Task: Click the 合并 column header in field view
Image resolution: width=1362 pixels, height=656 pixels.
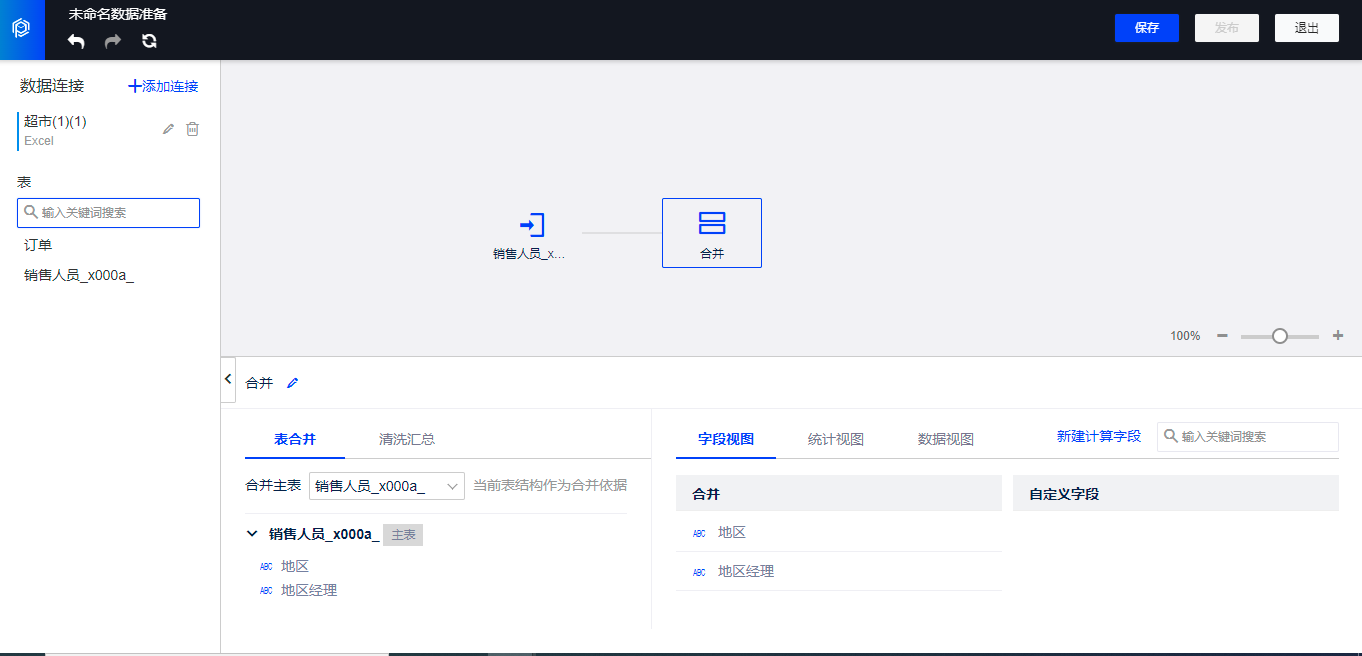Action: 838,493
